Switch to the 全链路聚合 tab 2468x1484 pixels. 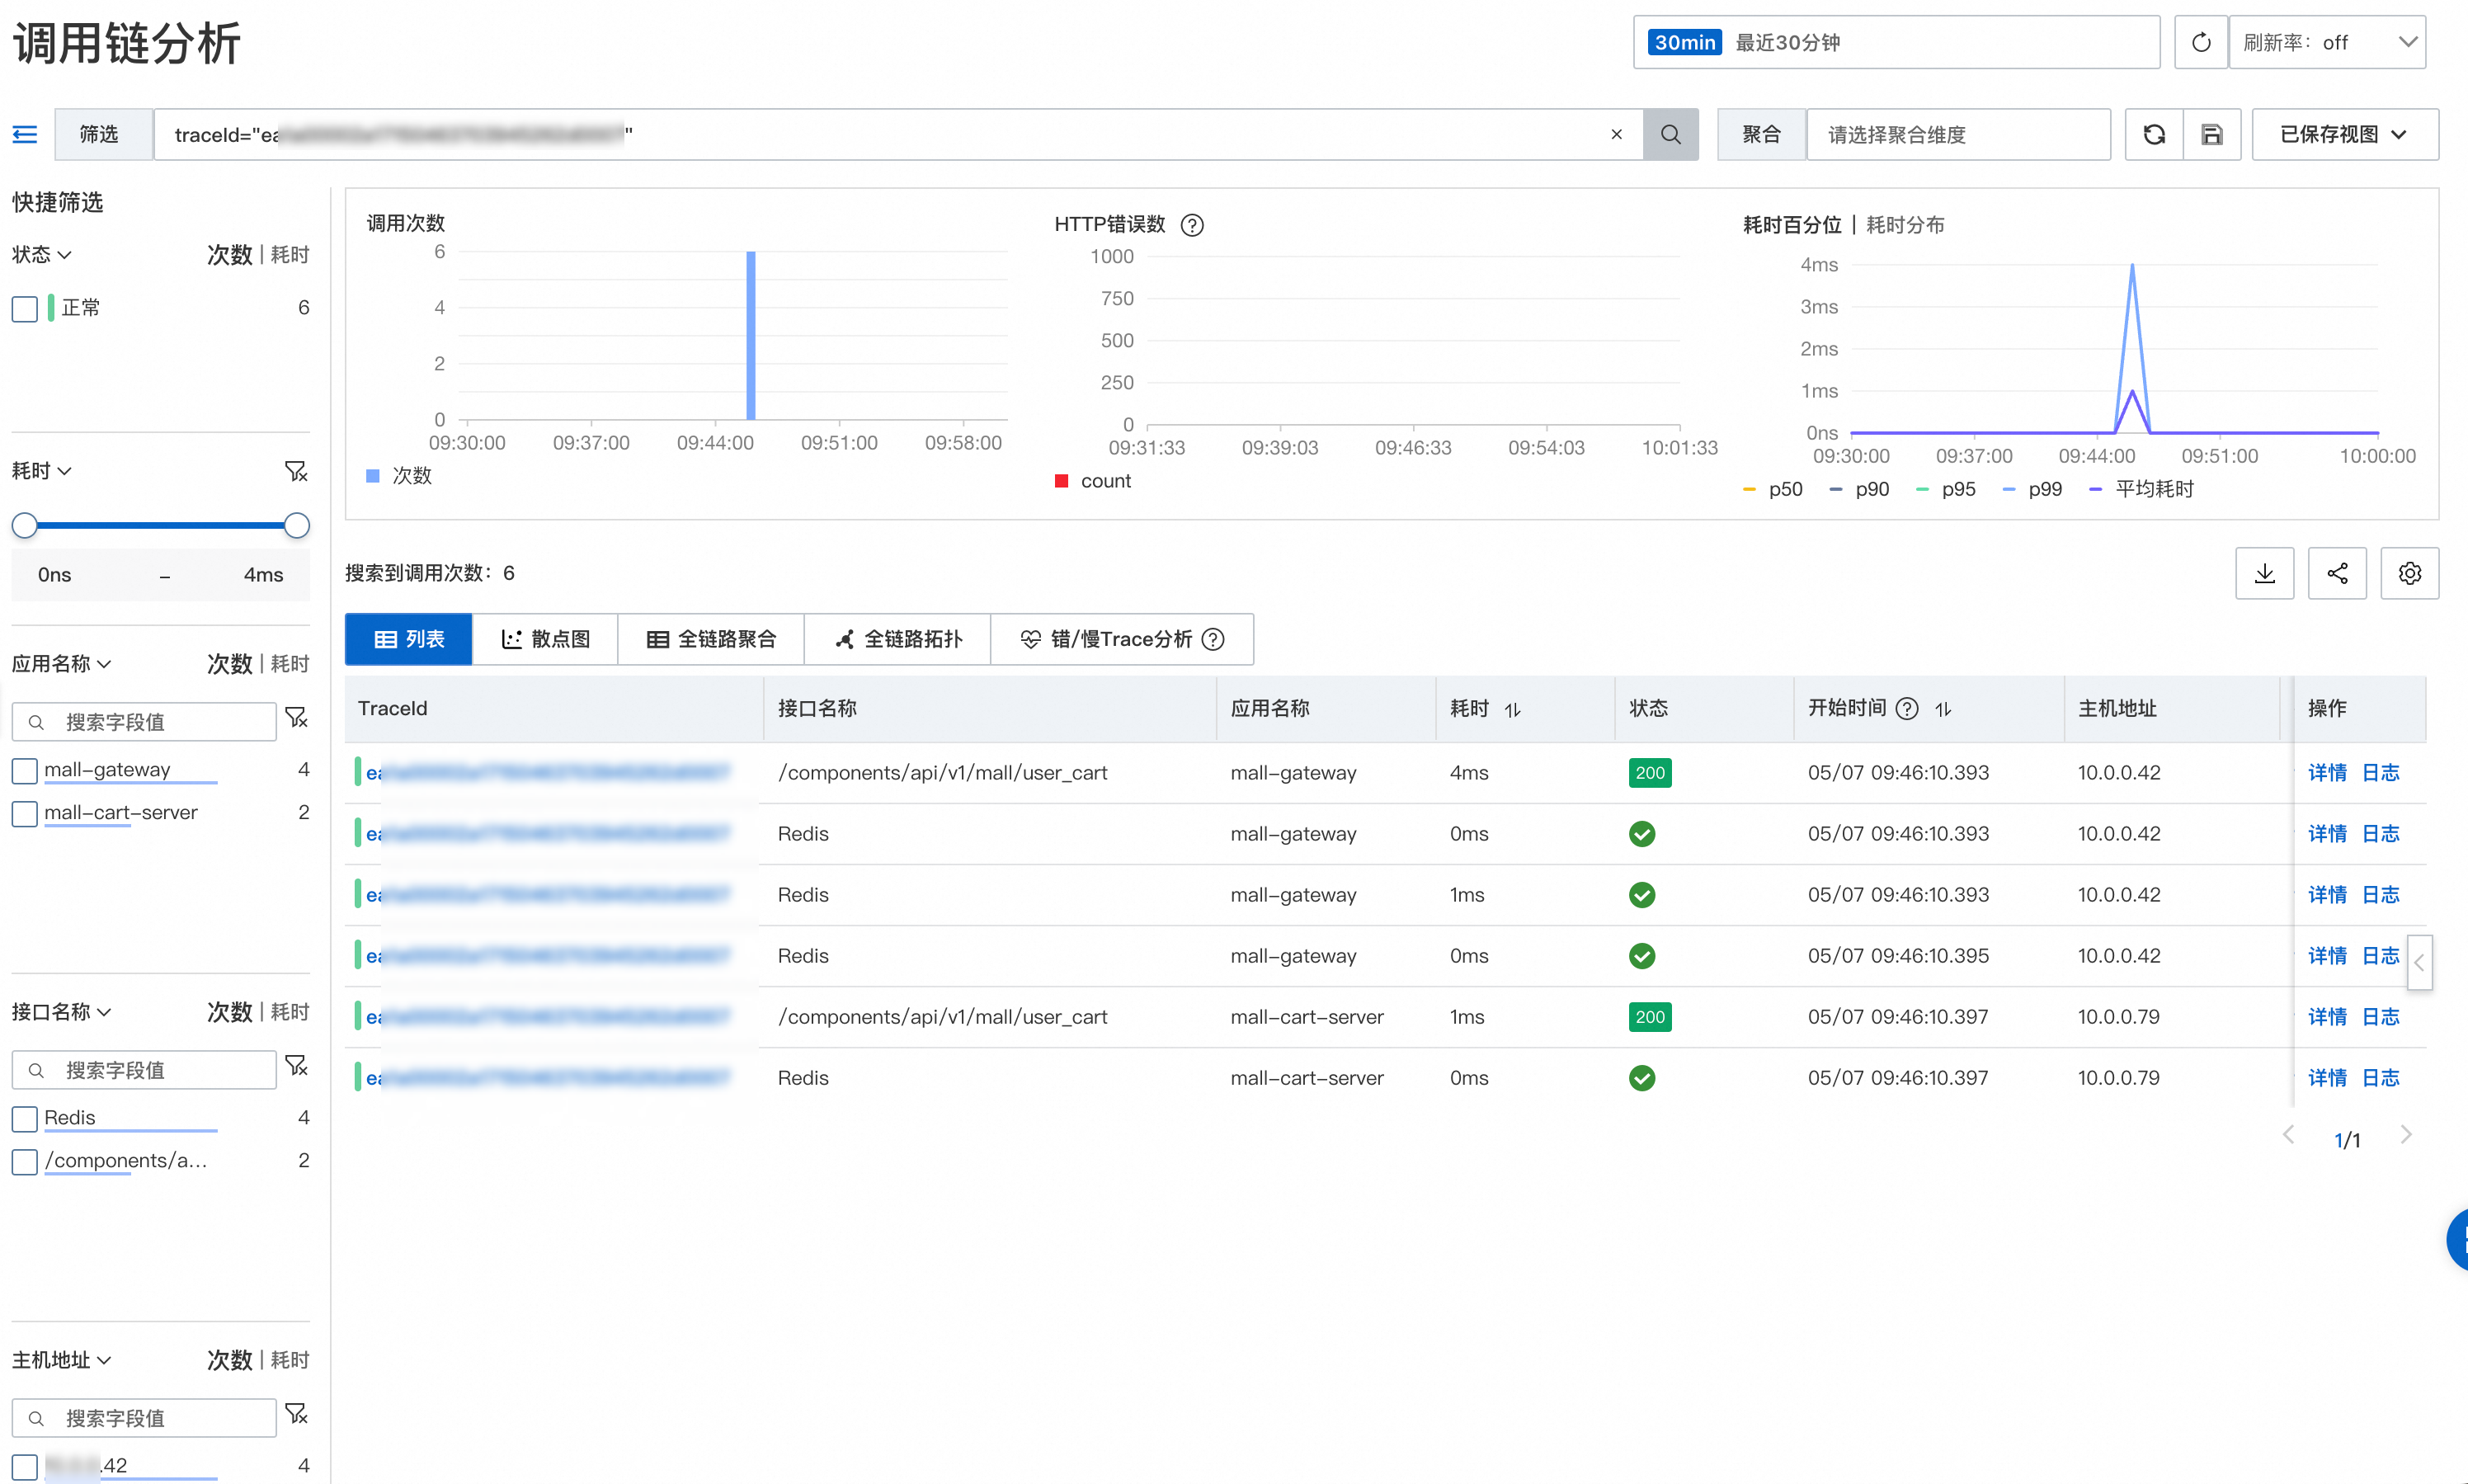coord(711,639)
